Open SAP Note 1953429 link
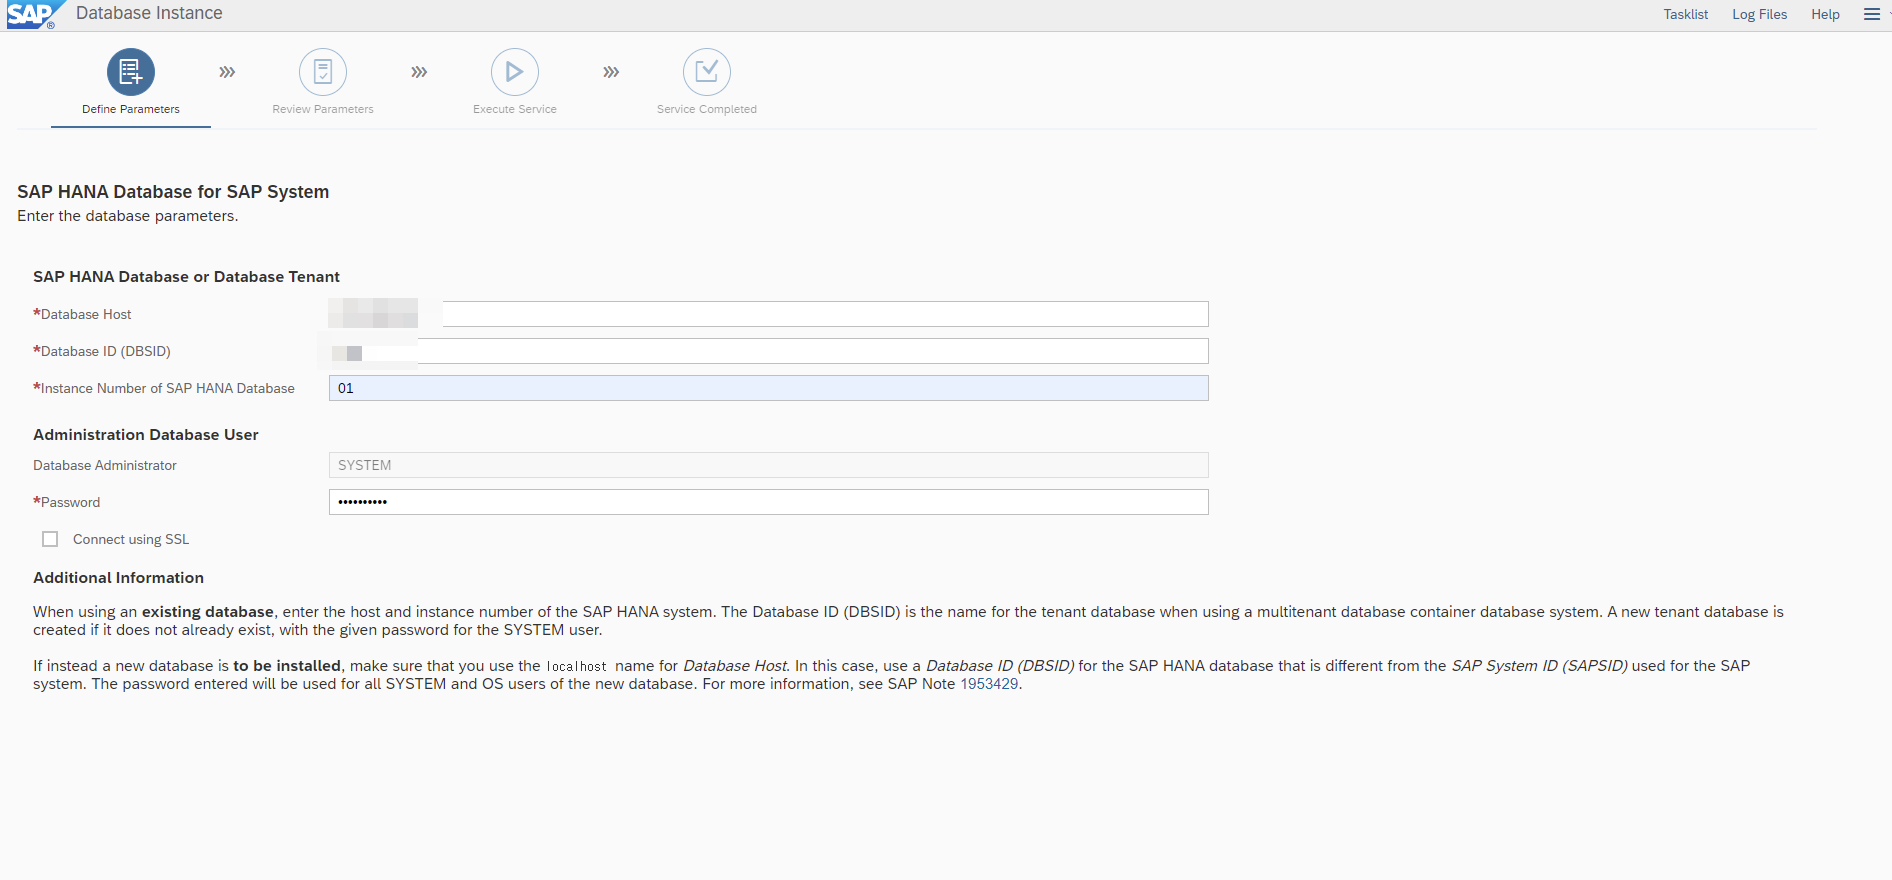 tap(989, 684)
